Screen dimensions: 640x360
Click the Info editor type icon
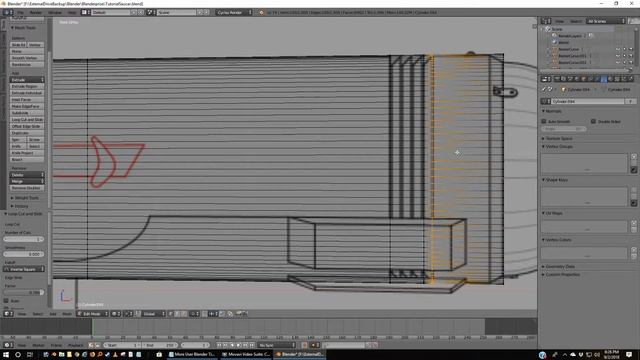click(8, 12)
